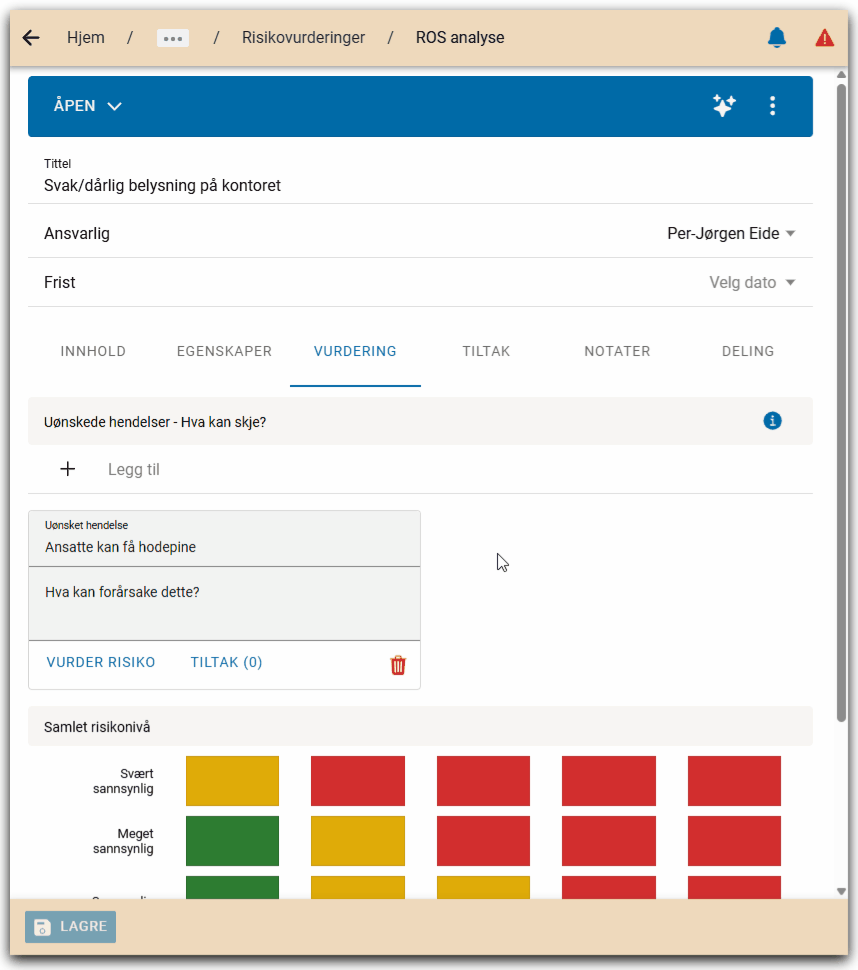The image size is (858, 970).
Task: Switch to the TILTAK tab
Action: [486, 351]
